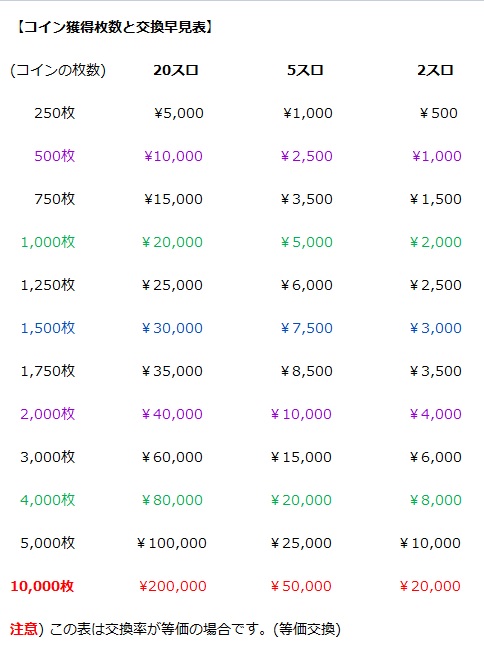Click the ¥3,500 value in 750枚 row
The height and width of the screenshot is (660, 484).
307,199
